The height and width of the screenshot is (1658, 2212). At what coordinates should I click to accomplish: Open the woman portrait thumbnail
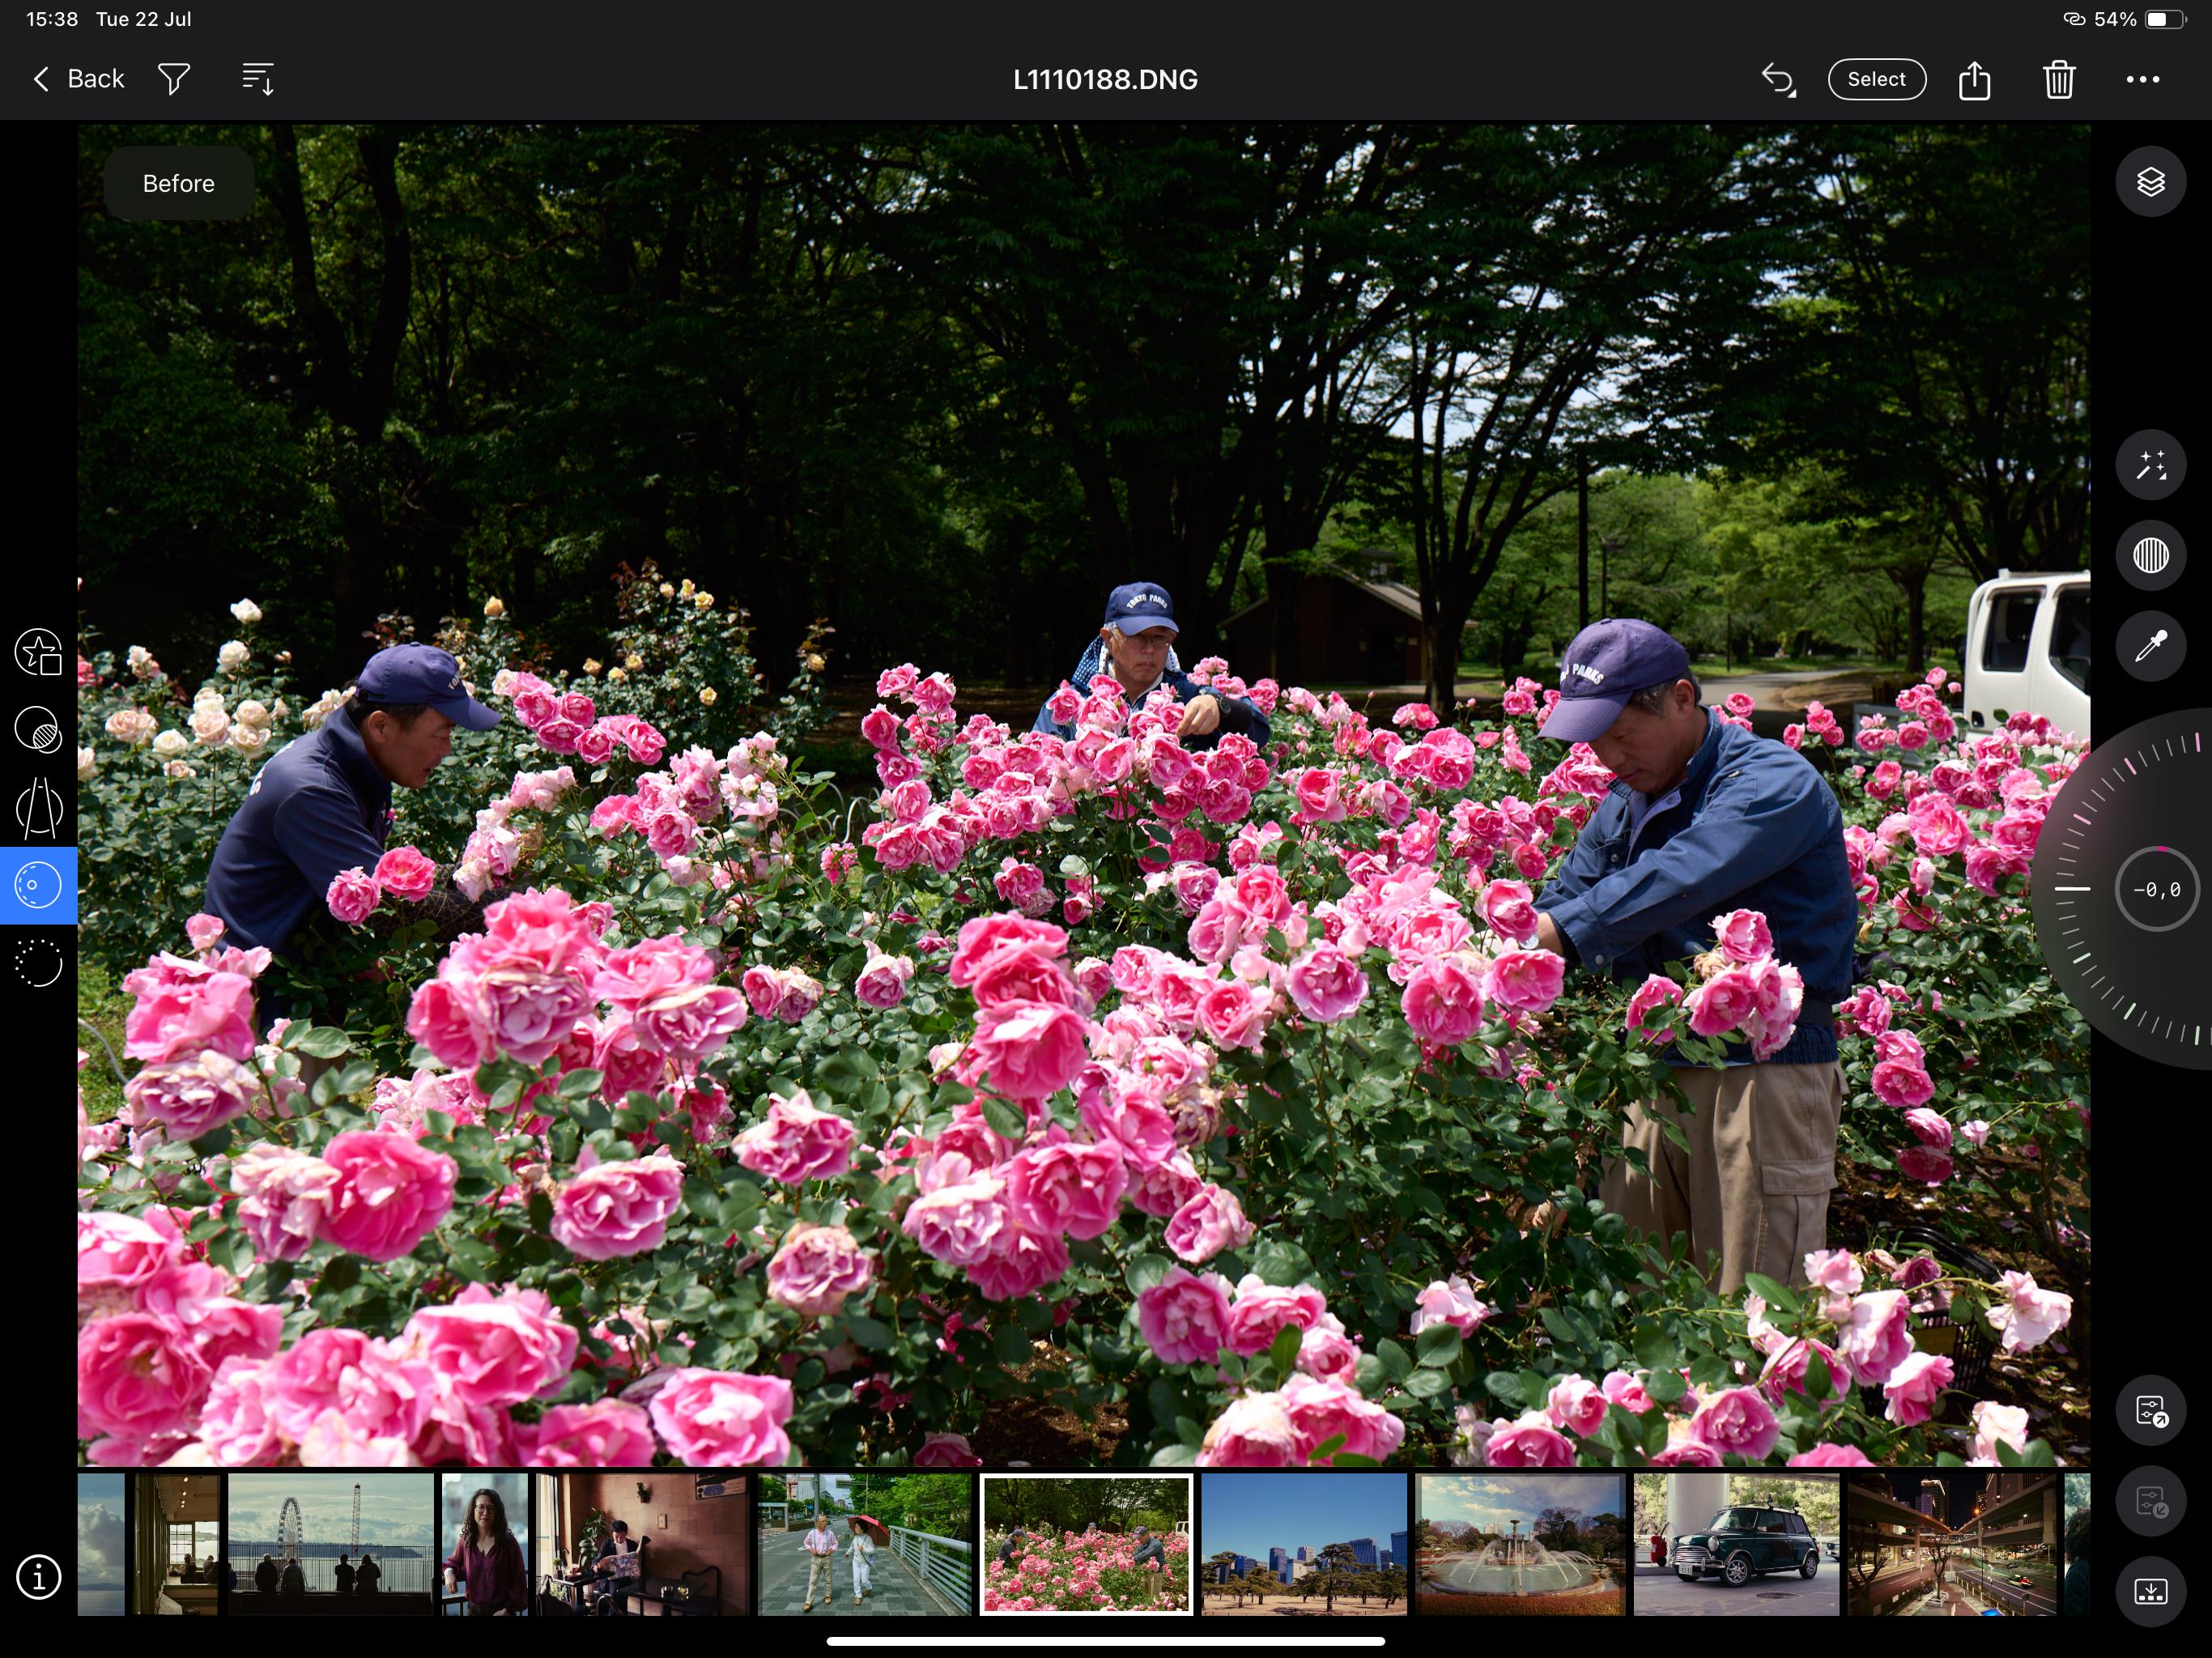click(x=484, y=1544)
